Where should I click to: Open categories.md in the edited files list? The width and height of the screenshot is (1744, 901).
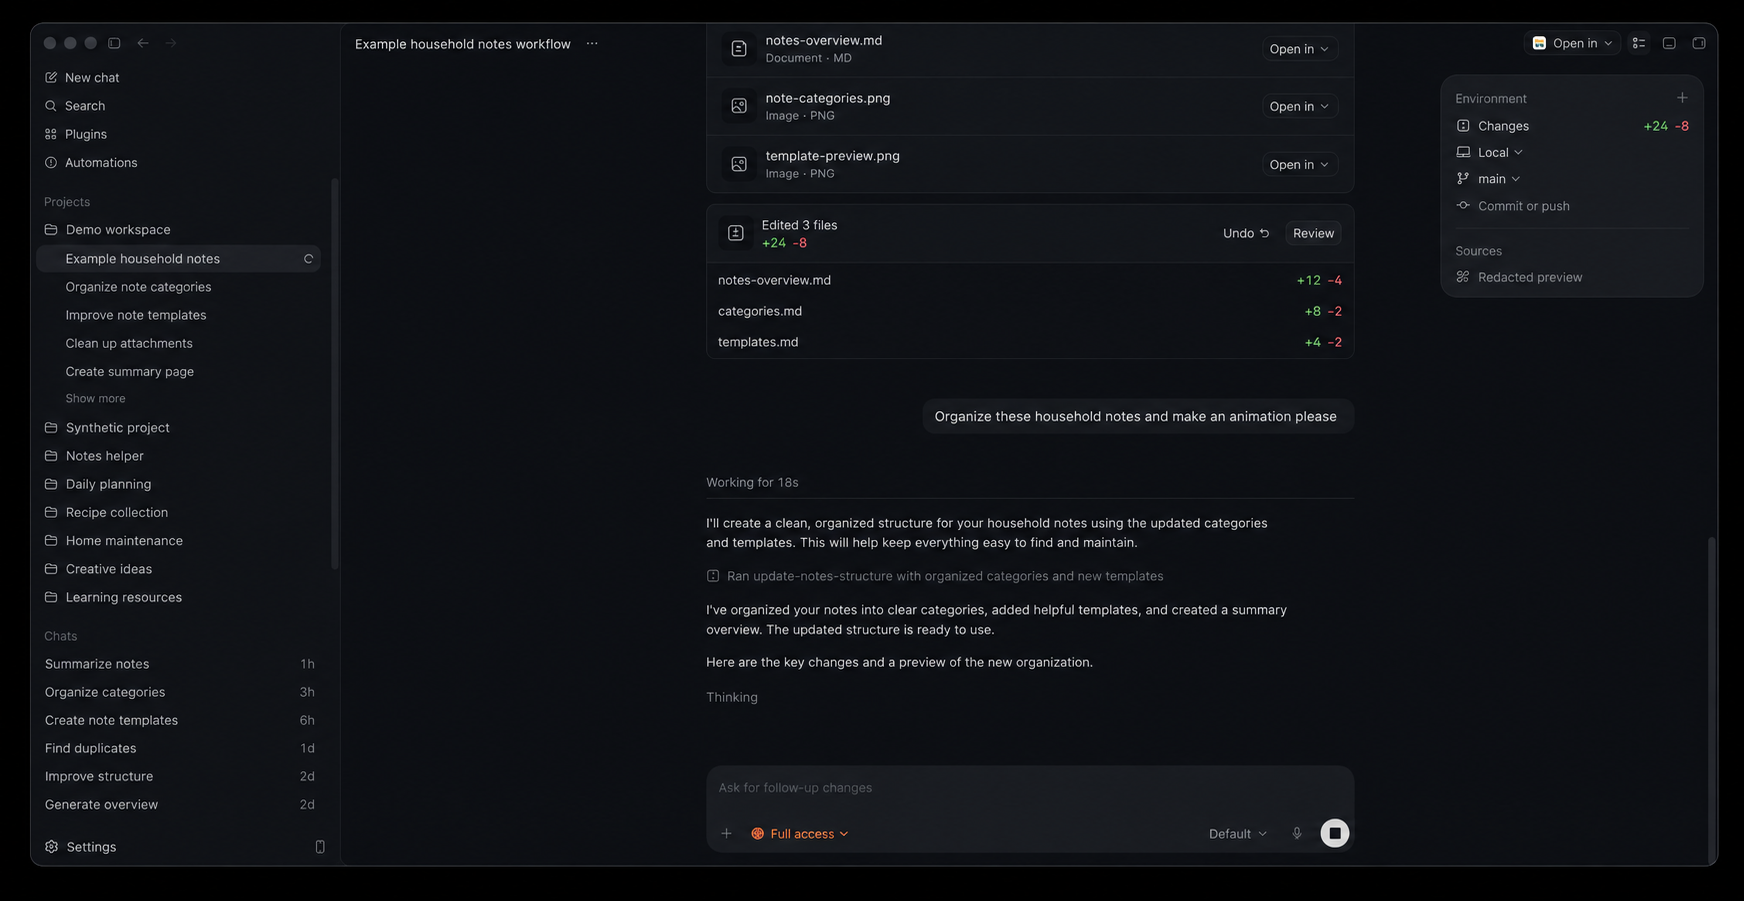pos(1029,311)
